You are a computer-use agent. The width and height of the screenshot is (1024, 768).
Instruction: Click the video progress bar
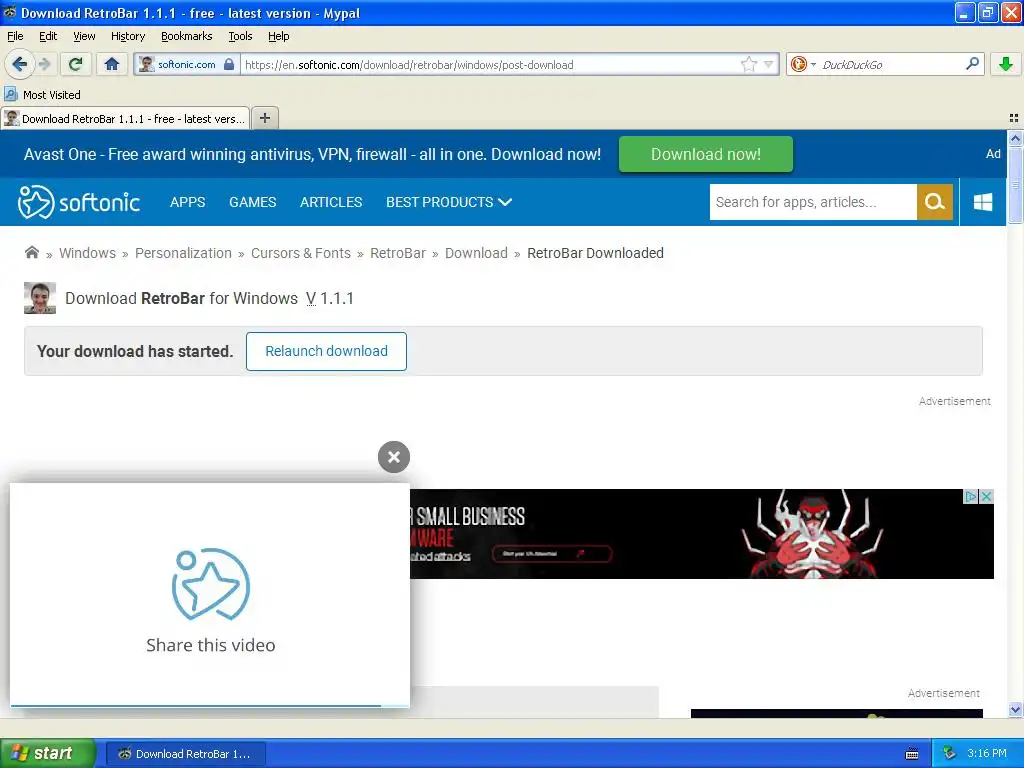(x=210, y=706)
